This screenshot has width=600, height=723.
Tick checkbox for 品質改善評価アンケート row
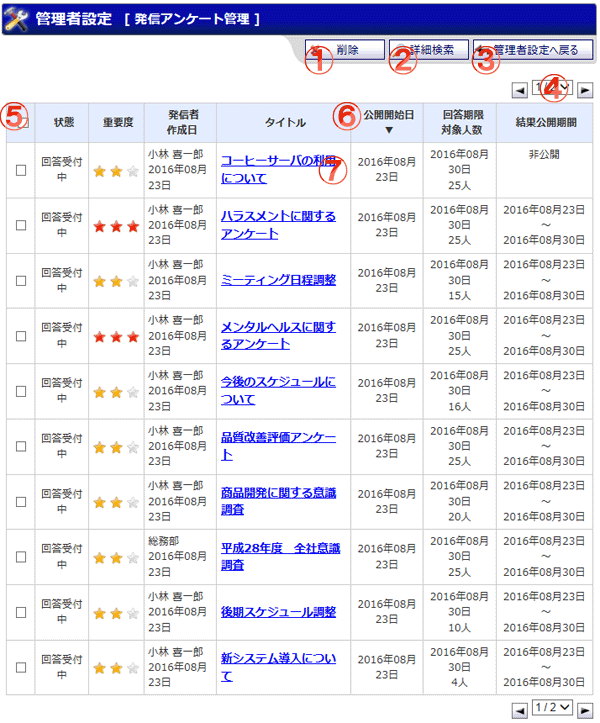coord(21,446)
